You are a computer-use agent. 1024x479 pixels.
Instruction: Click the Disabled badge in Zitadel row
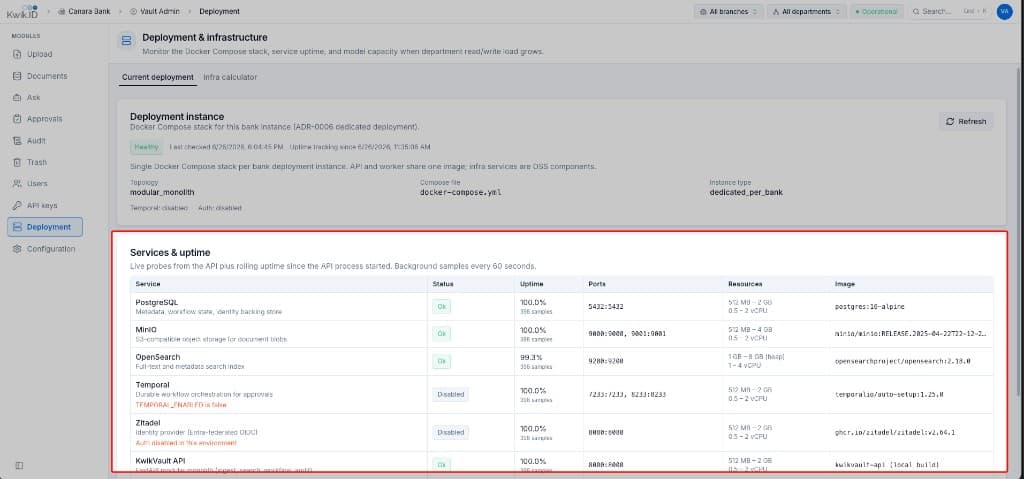tap(450, 432)
